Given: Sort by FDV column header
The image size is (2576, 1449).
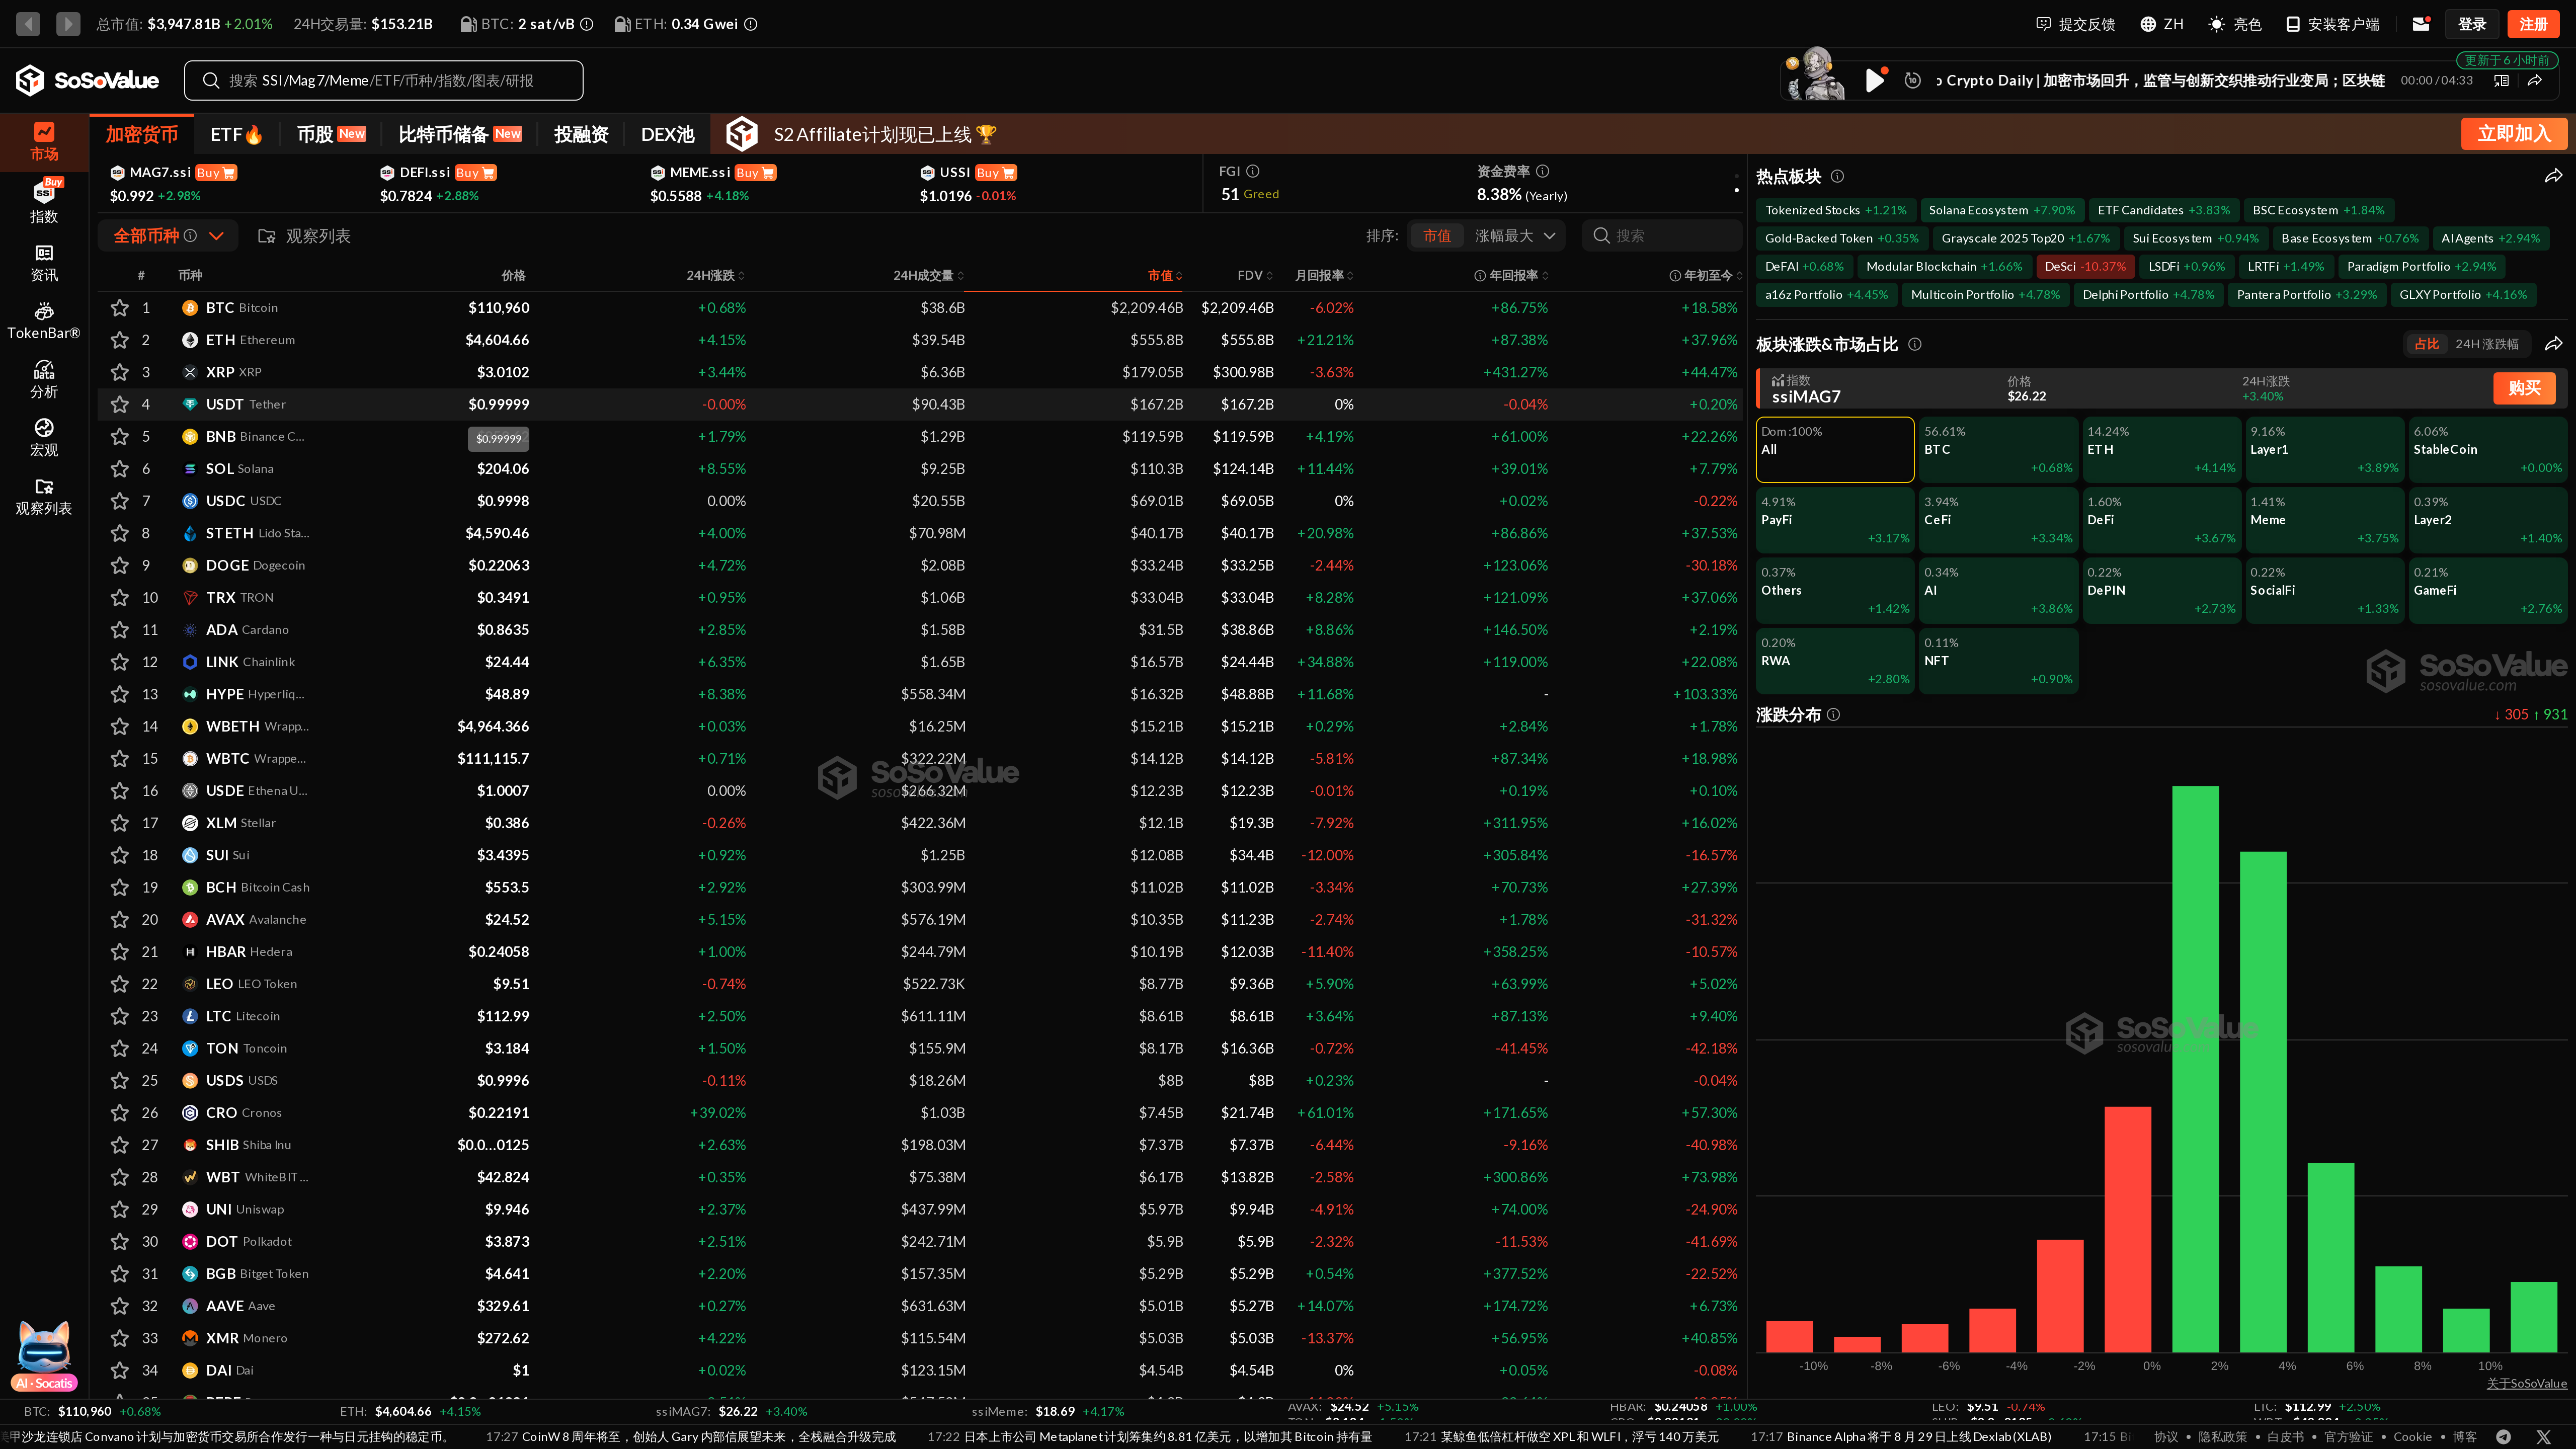Looking at the screenshot, I should (1255, 275).
